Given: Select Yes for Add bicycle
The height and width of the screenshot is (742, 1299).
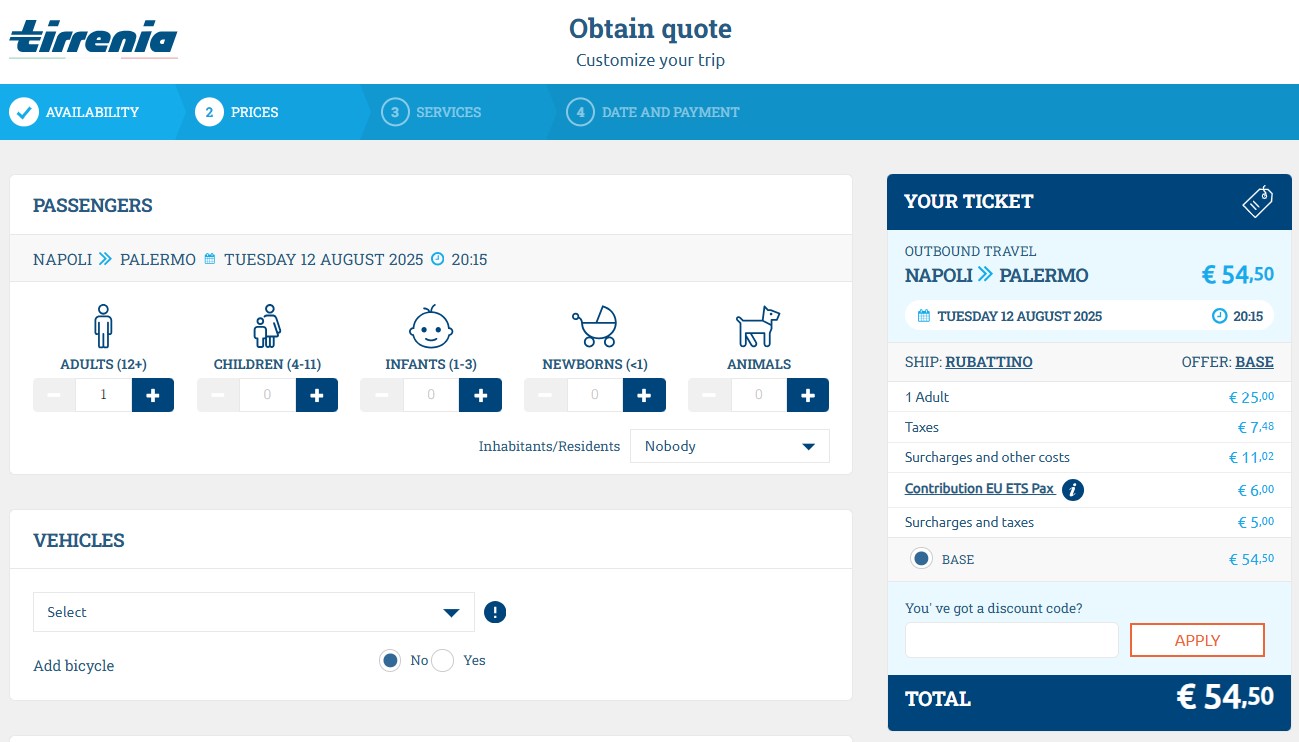Looking at the screenshot, I should 443,661.
